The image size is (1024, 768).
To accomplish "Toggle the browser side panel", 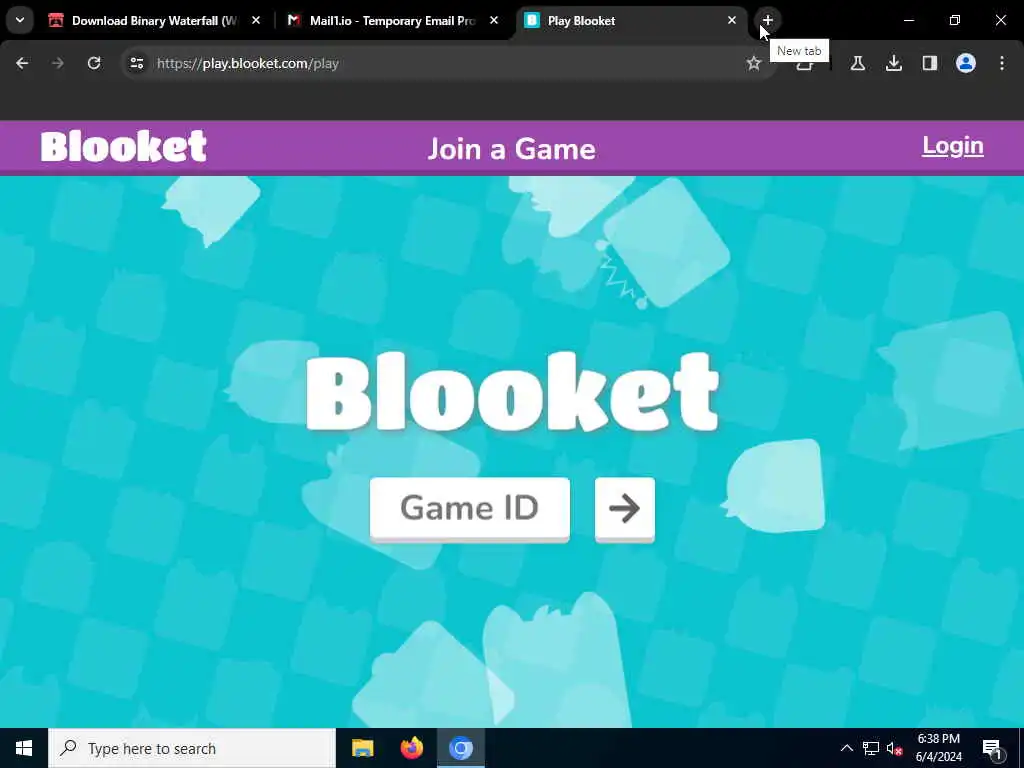I will [x=929, y=63].
